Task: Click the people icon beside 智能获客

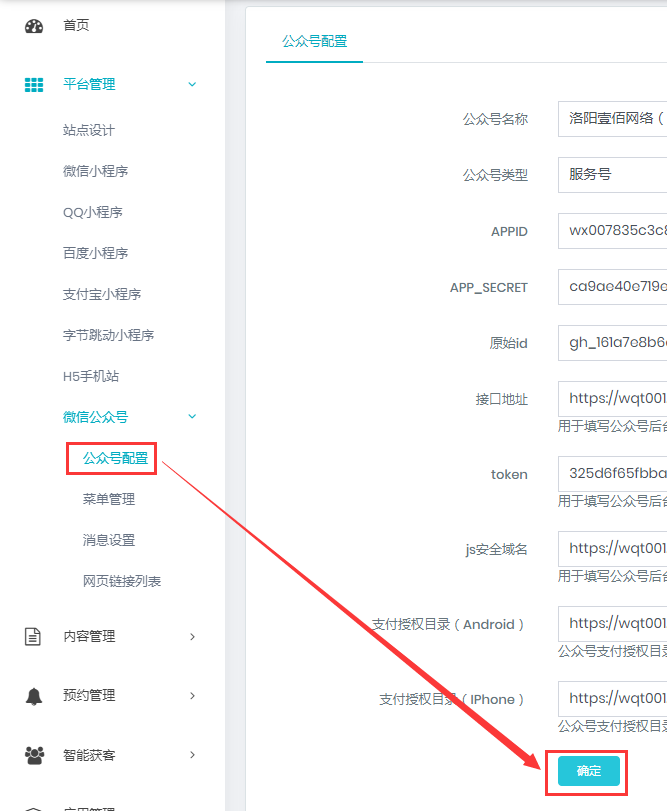Action: click(35, 755)
